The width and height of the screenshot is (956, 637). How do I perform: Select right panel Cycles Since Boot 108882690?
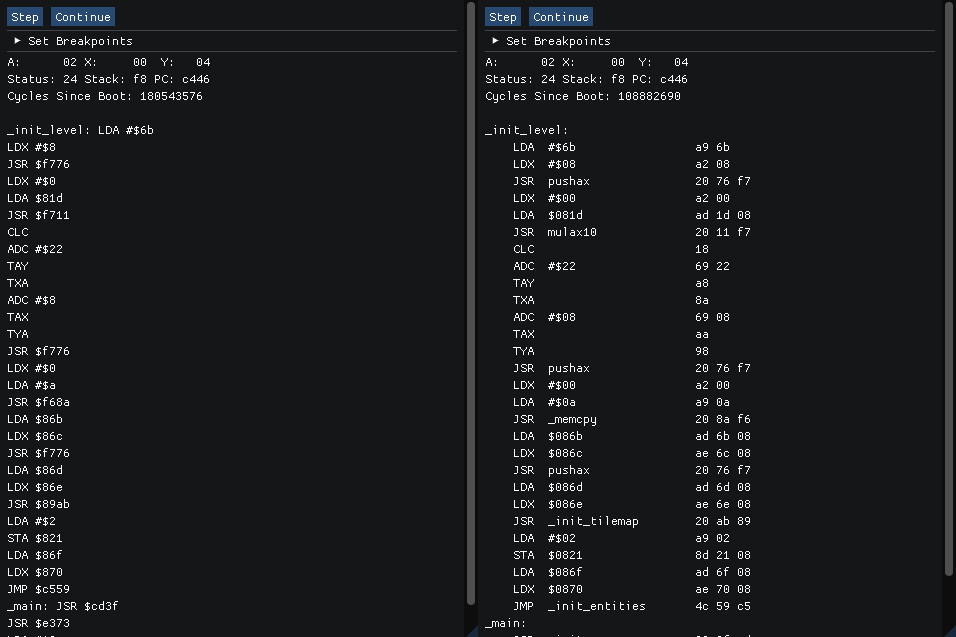tap(583, 96)
